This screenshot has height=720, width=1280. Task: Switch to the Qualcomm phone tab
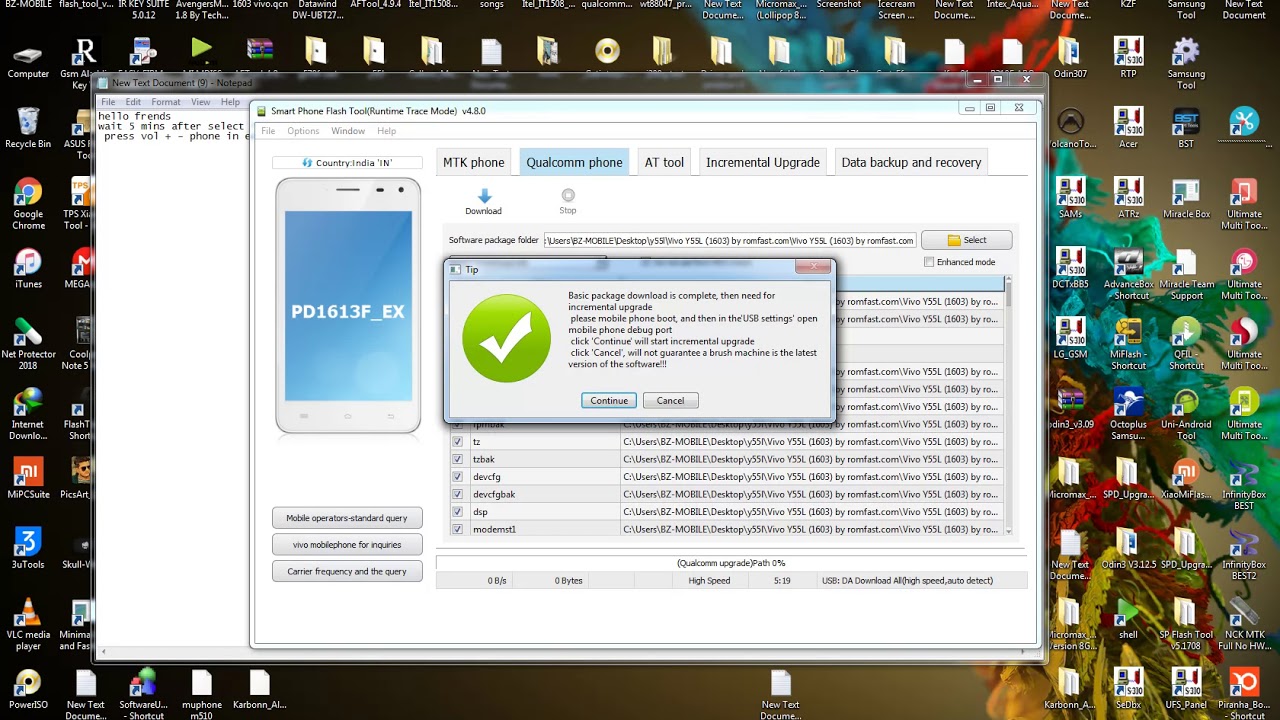click(574, 162)
